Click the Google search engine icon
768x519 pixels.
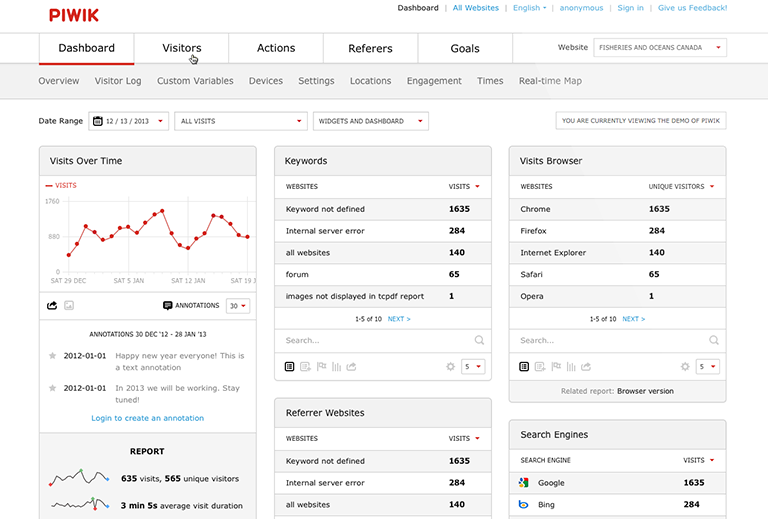(524, 483)
